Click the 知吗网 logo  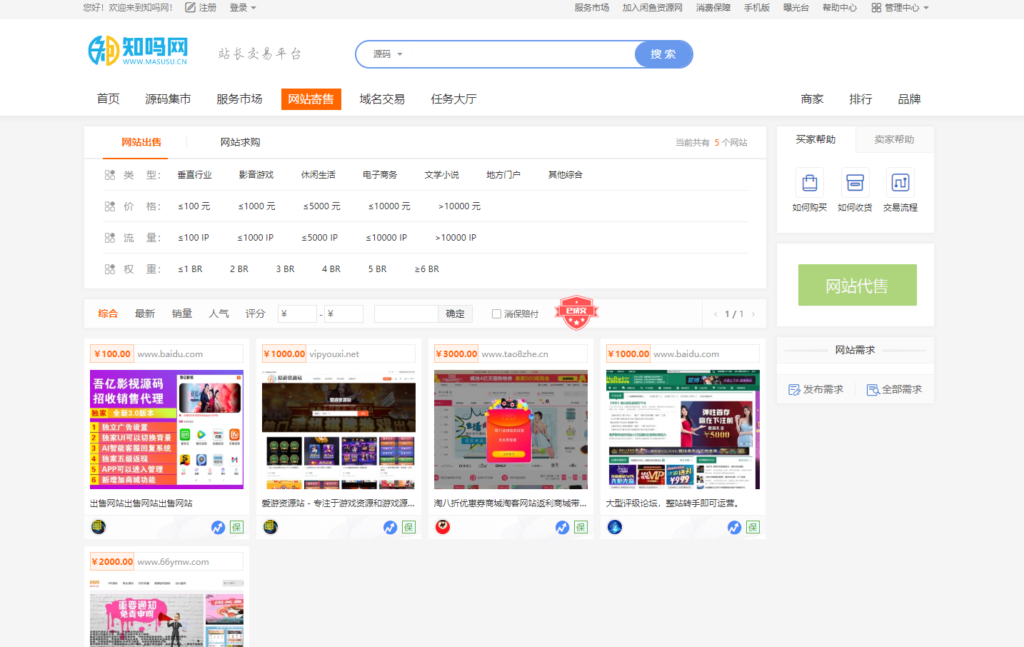139,51
